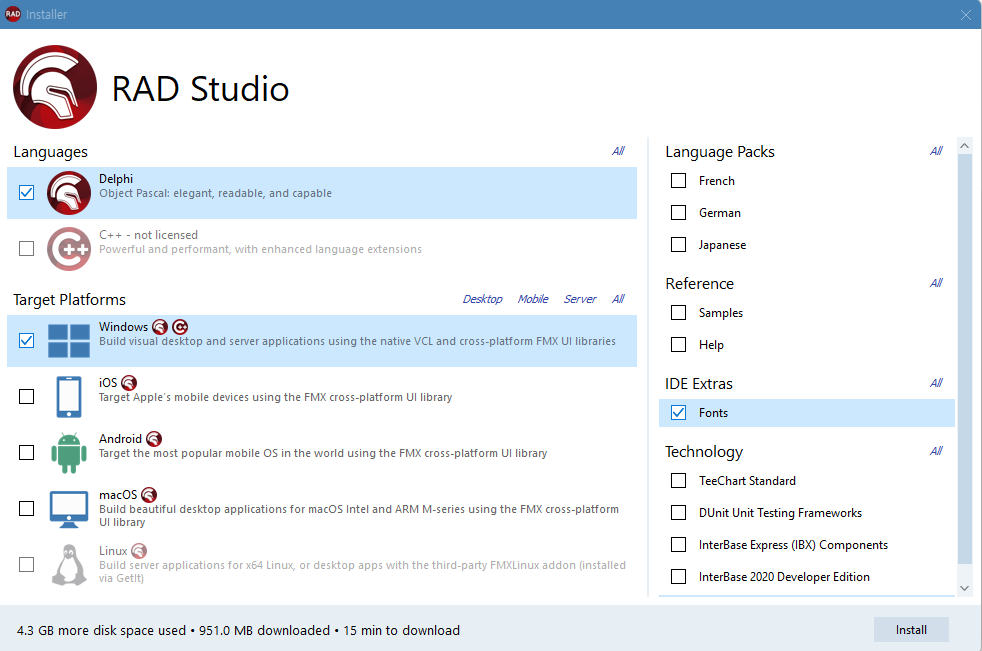Select the Desktop platforms filter link
The width and height of the screenshot is (982, 651).
[x=482, y=299]
